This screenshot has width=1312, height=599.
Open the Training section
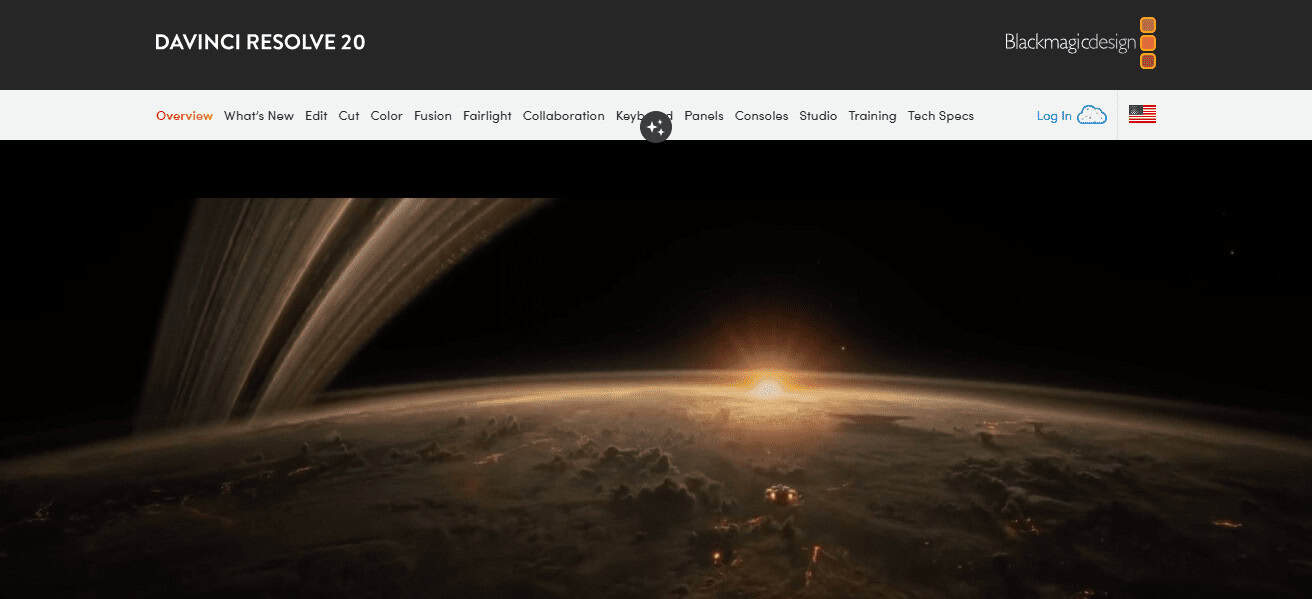pyautogui.click(x=872, y=116)
